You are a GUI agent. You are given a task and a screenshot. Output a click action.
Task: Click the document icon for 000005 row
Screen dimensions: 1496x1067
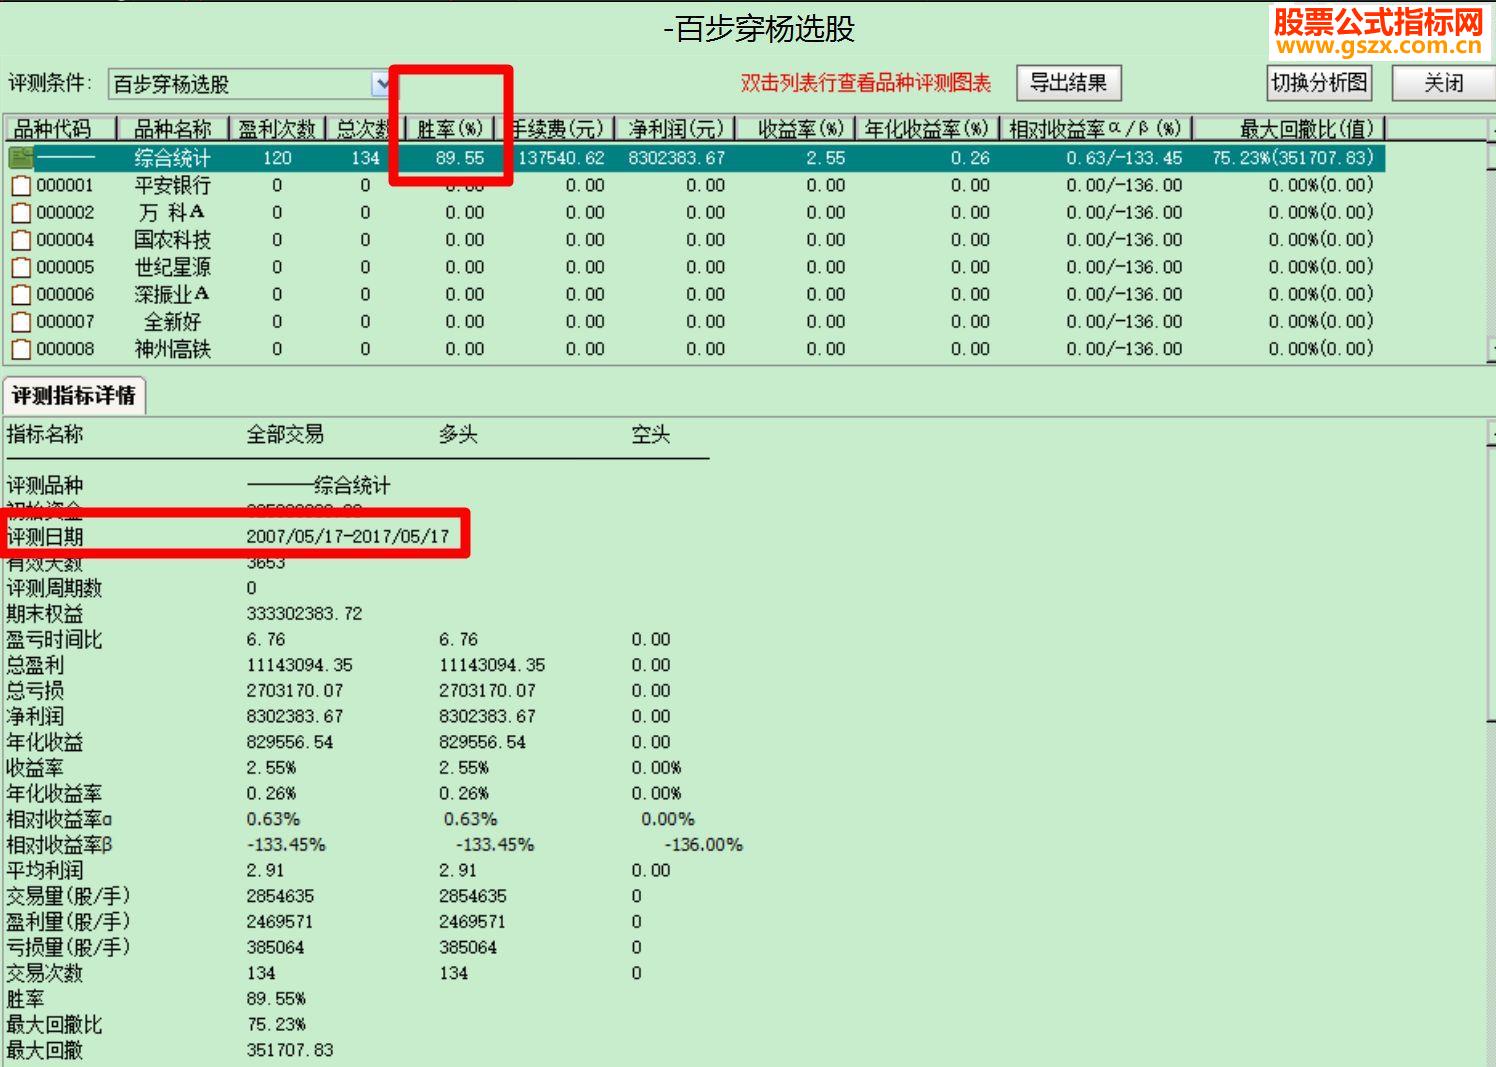pyautogui.click(x=20, y=267)
